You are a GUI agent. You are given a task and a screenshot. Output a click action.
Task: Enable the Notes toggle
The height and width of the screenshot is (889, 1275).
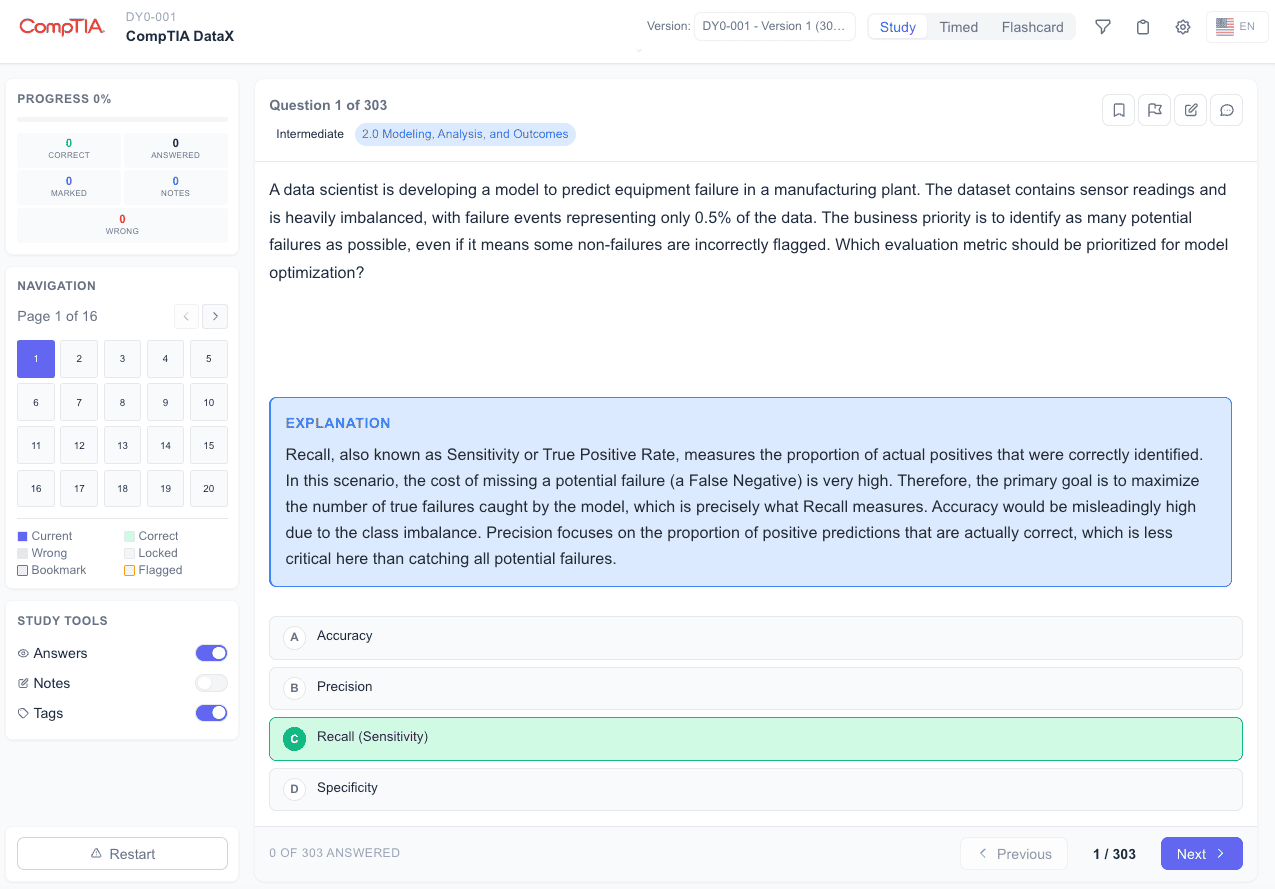(211, 682)
